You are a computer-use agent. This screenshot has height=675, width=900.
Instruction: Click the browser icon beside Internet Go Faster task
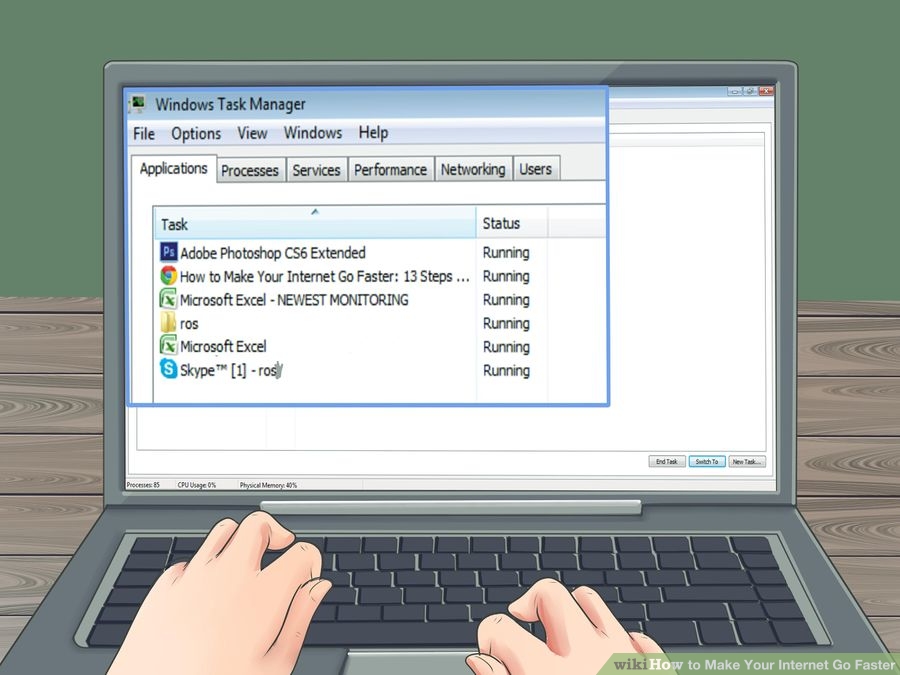168,276
